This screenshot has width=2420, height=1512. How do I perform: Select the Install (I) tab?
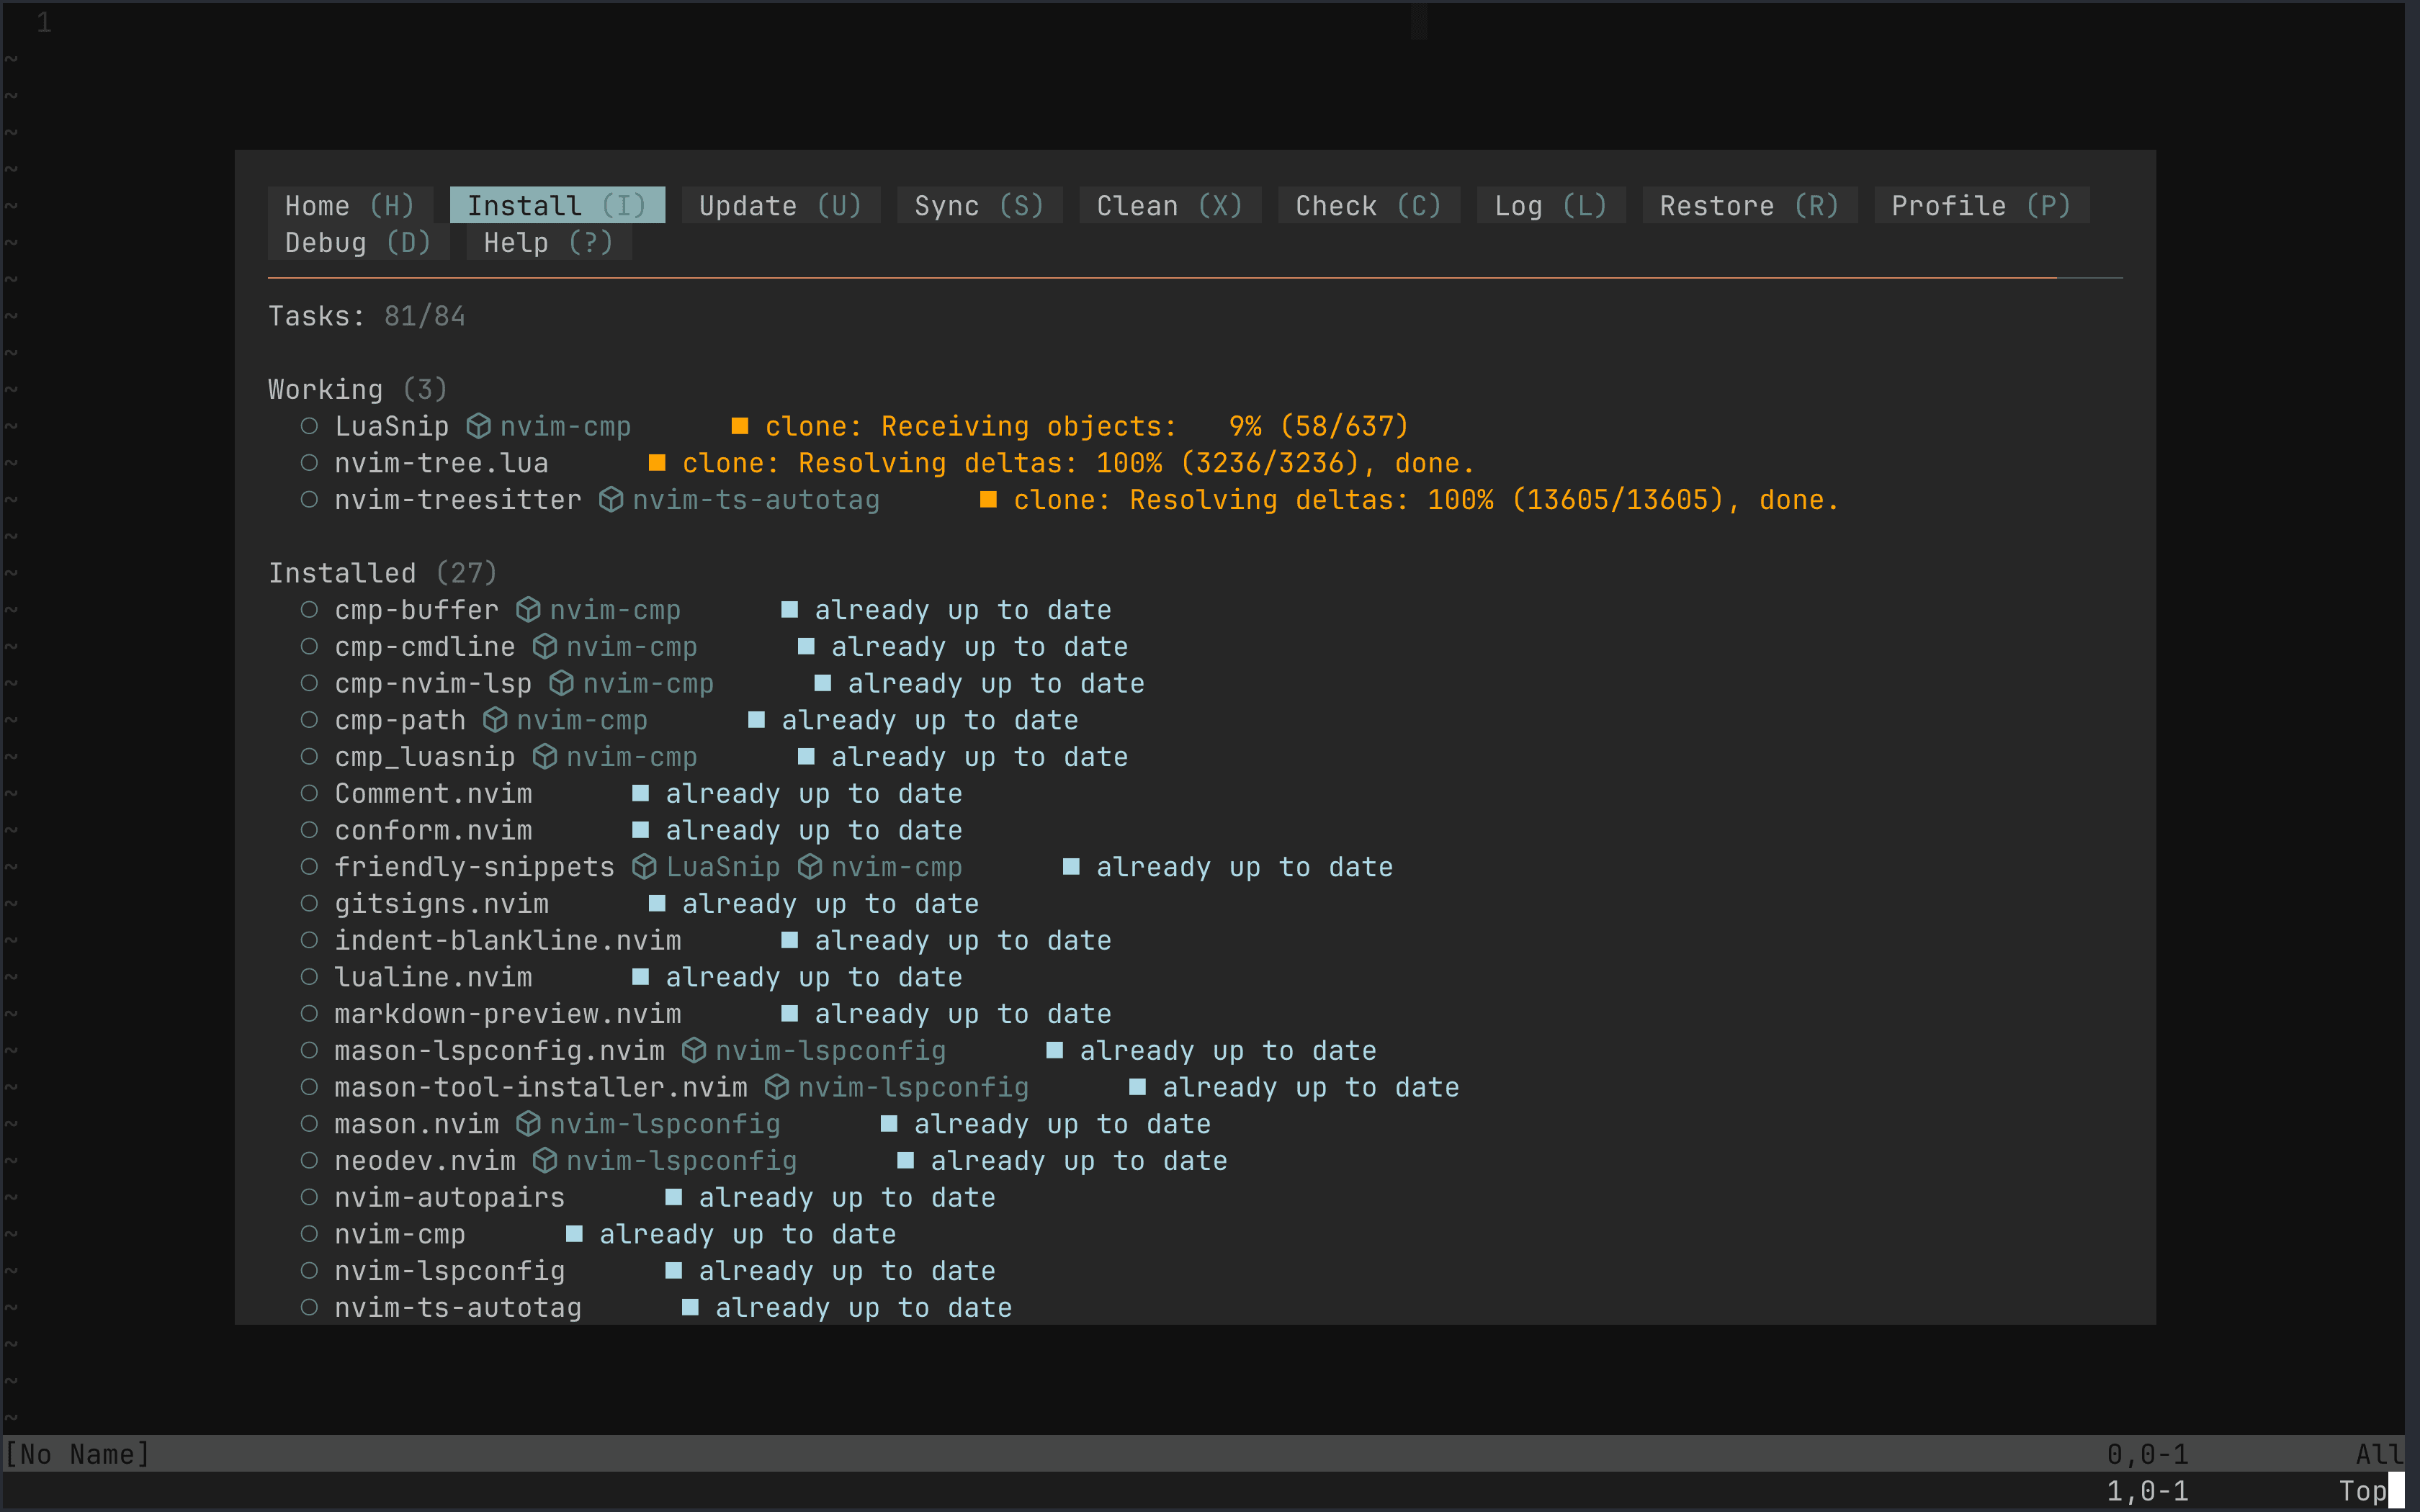tap(557, 206)
